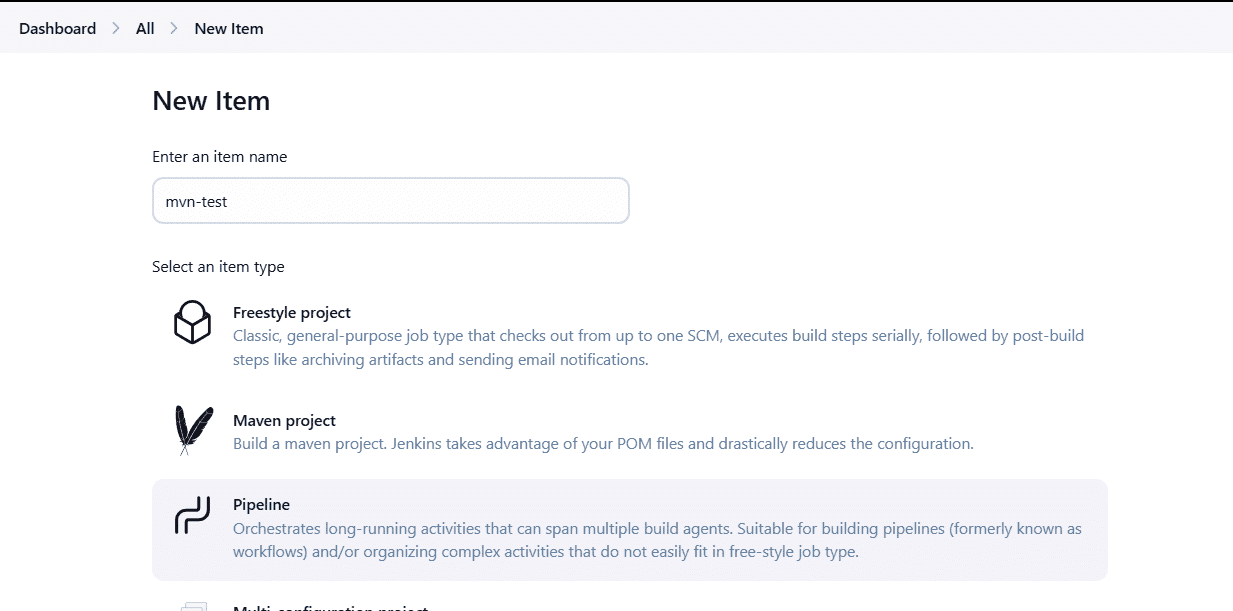Select the New Item breadcrumb
This screenshot has width=1233, height=611.
(229, 29)
